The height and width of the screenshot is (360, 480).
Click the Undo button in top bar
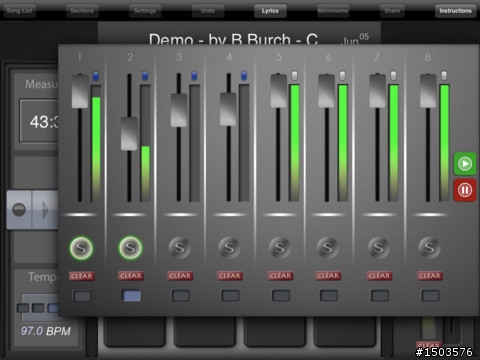pos(208,11)
